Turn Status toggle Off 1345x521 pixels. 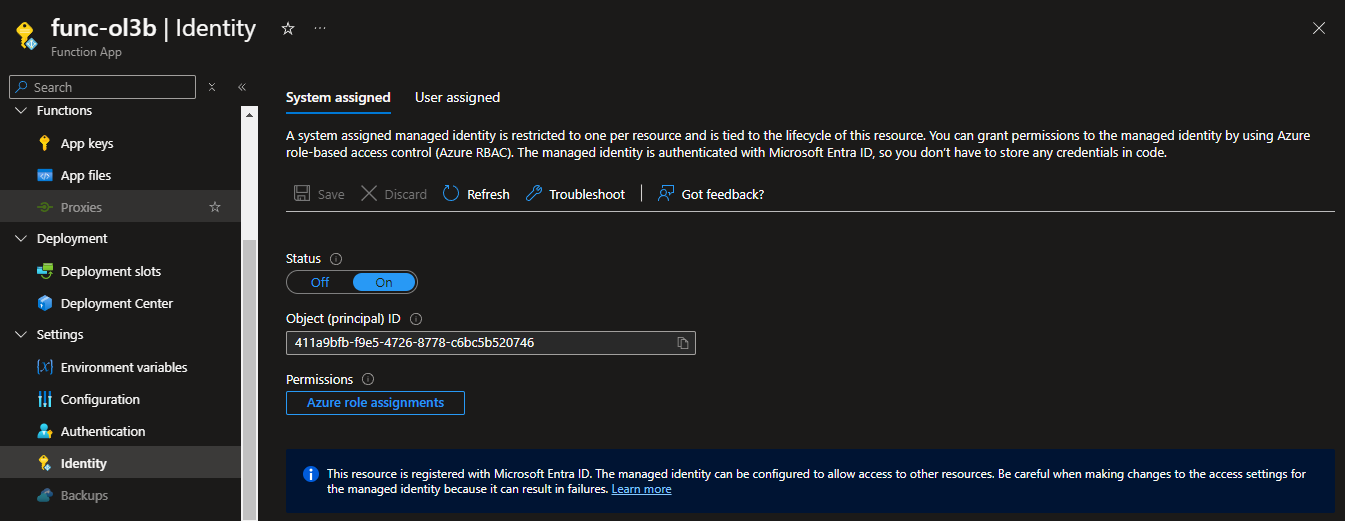click(x=320, y=282)
